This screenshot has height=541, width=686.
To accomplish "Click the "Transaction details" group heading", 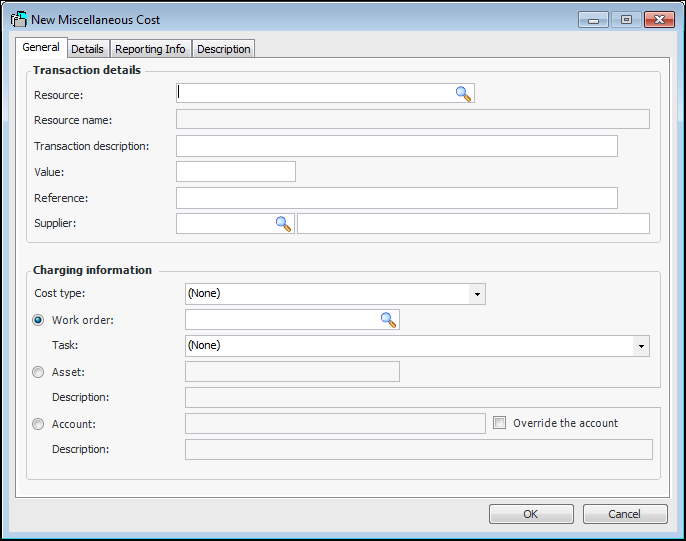I will click(87, 70).
